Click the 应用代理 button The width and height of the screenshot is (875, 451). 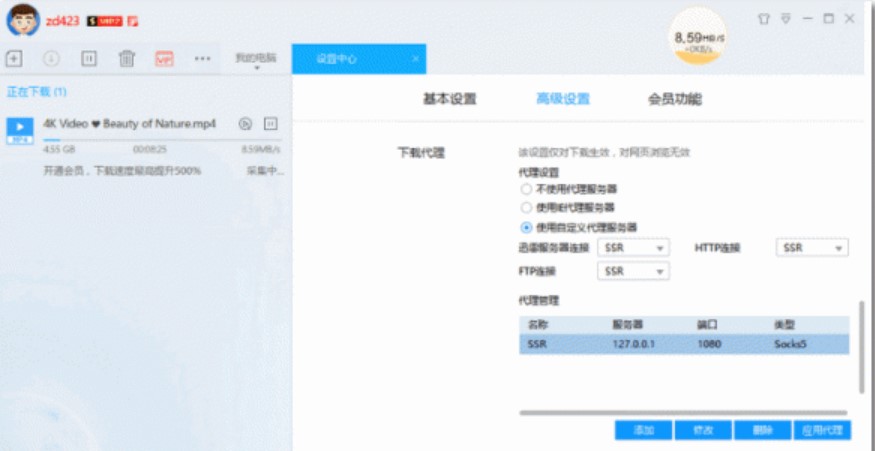(x=823, y=430)
